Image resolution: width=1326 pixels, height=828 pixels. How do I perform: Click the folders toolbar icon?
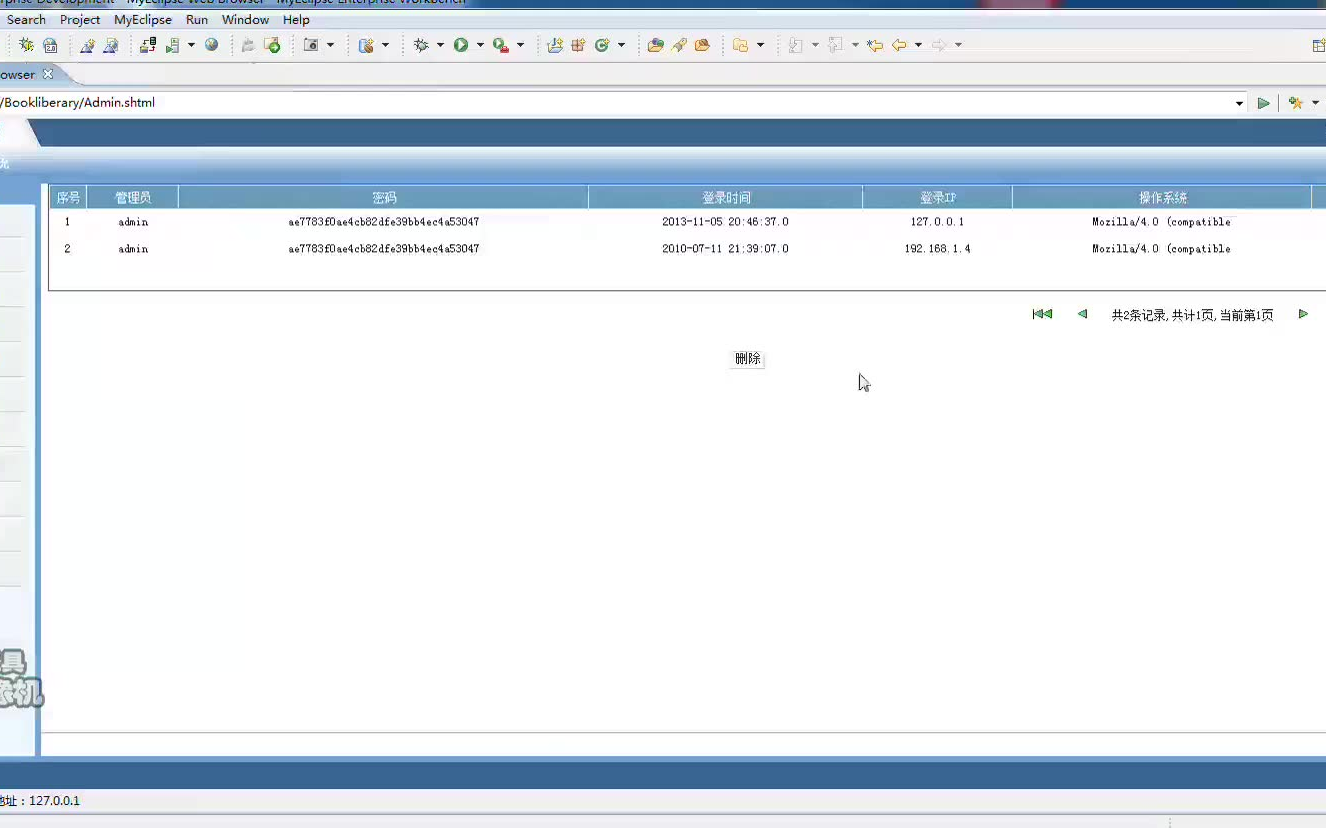740,45
